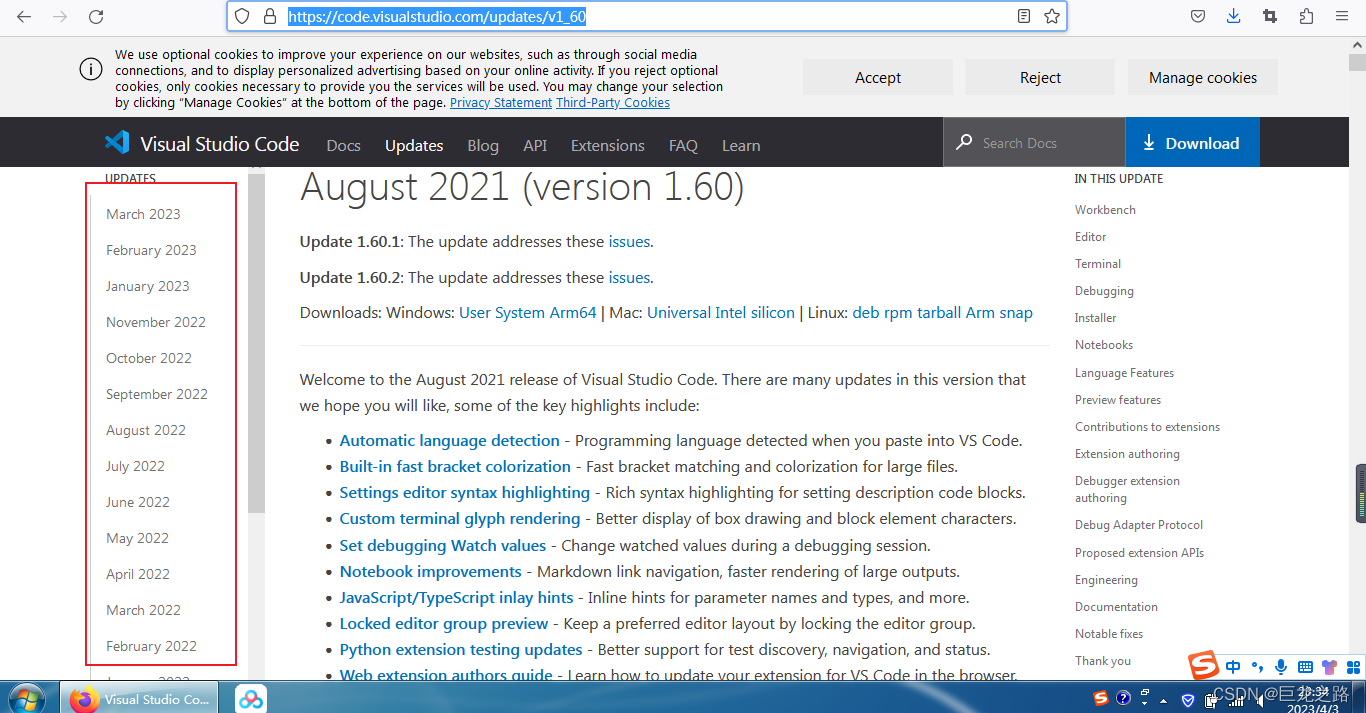Click the blue Download button
Viewport: 1366px width, 713px height.
coord(1192,143)
